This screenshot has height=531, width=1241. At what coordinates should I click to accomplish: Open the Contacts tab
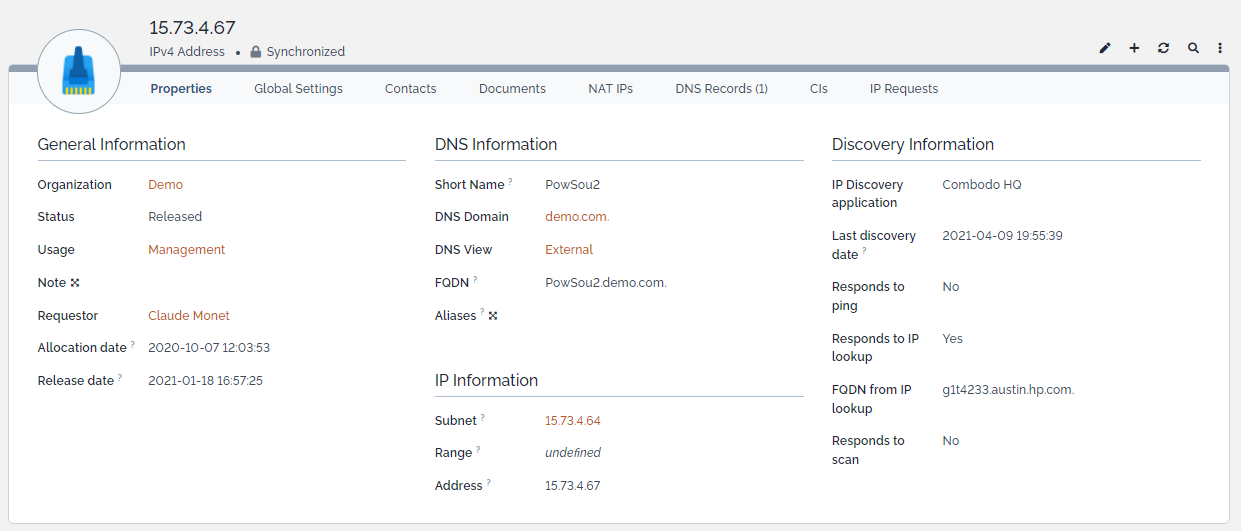[410, 89]
